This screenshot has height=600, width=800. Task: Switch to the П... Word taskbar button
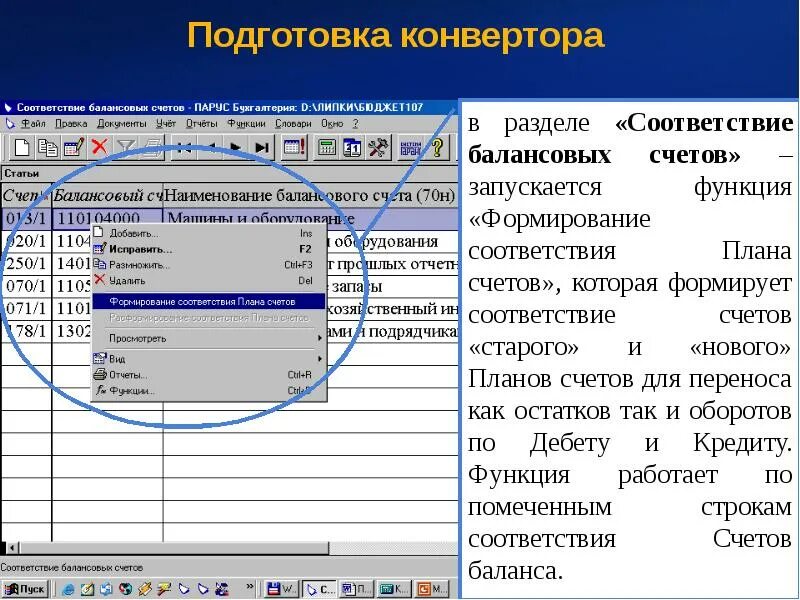click(357, 589)
